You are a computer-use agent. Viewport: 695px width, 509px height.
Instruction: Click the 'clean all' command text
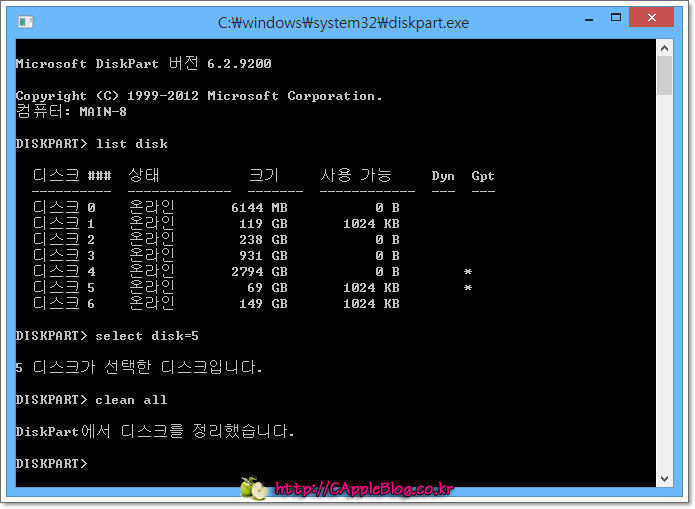132,399
